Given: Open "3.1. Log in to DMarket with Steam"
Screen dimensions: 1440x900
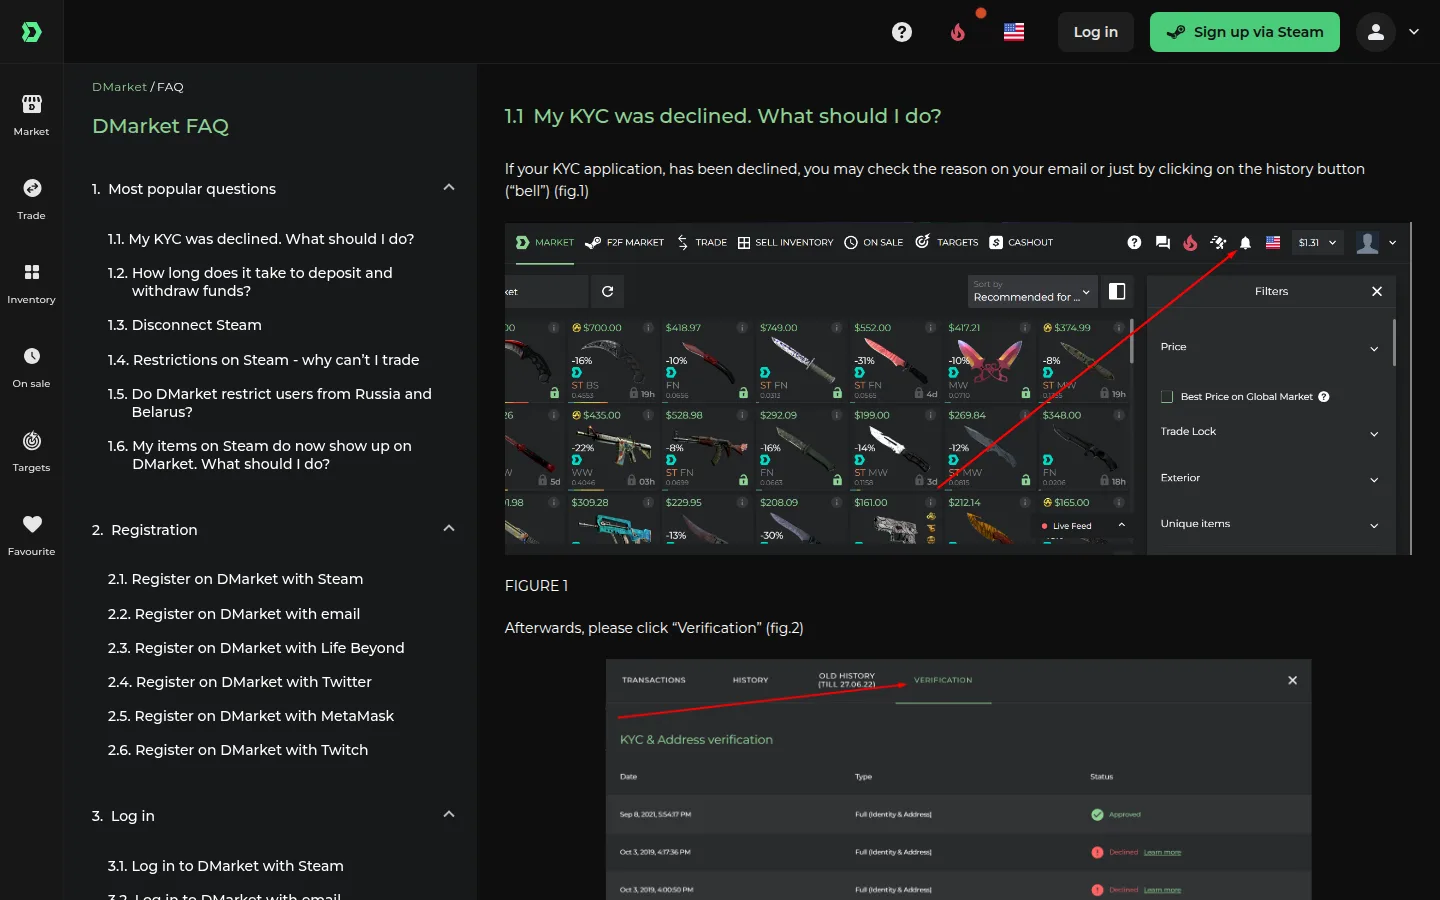Looking at the screenshot, I should click(226, 866).
